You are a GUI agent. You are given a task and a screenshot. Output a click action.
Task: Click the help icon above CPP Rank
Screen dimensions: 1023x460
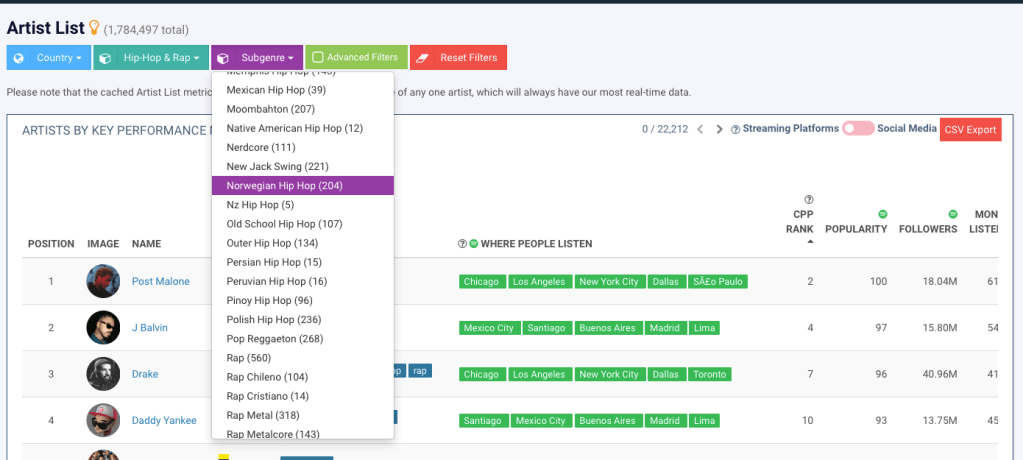808,199
